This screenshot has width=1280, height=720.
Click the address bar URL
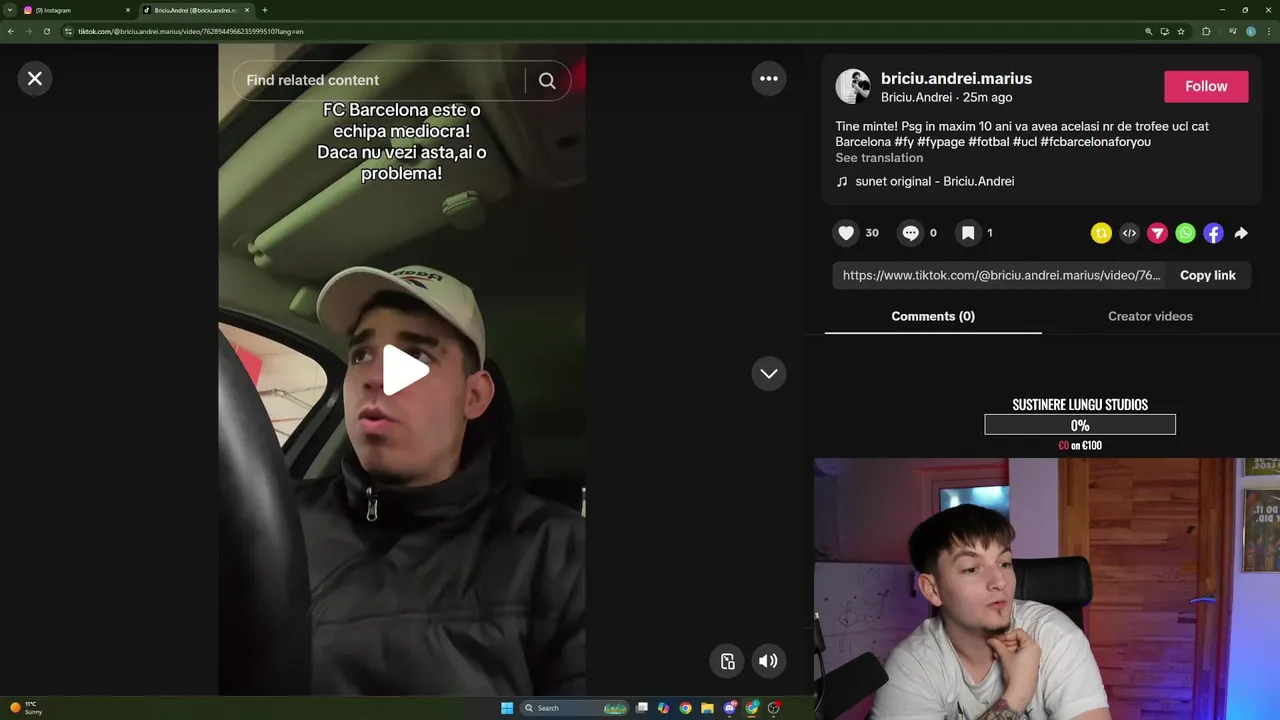pyautogui.click(x=190, y=31)
